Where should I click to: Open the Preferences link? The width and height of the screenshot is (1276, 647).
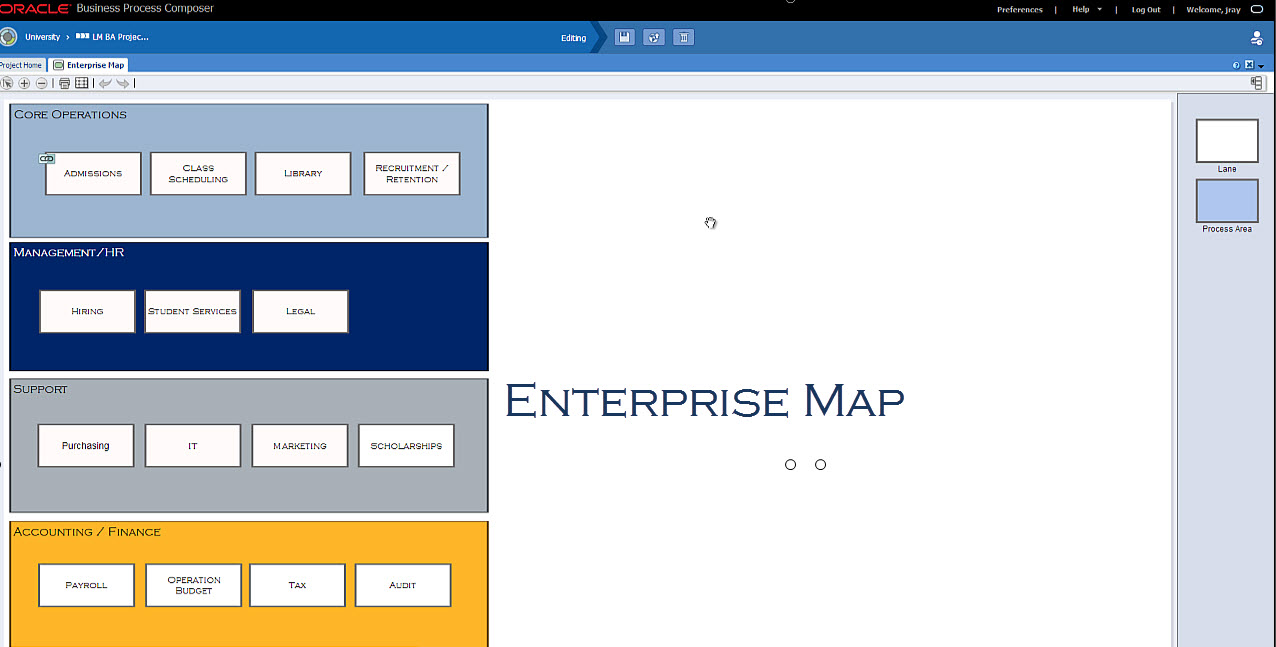(x=1019, y=10)
